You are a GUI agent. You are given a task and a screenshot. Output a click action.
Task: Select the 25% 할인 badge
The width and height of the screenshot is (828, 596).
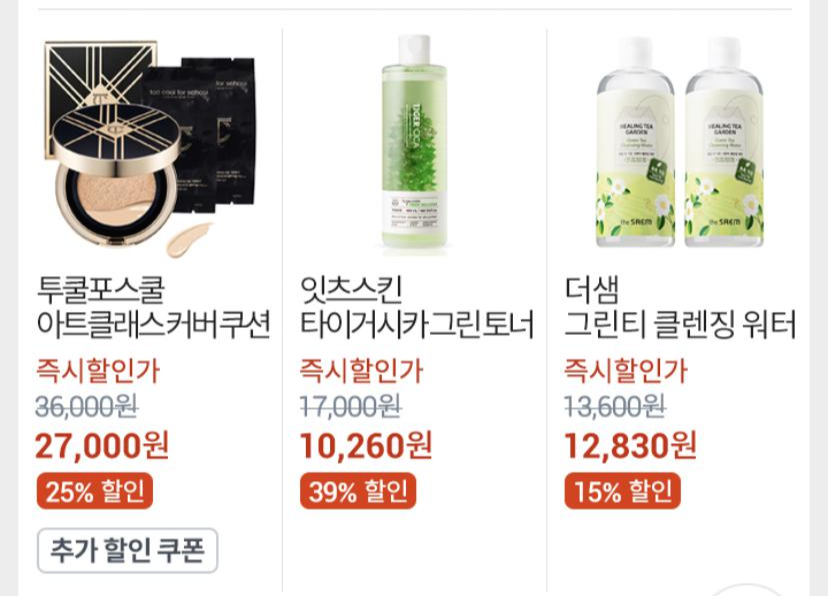click(x=95, y=491)
